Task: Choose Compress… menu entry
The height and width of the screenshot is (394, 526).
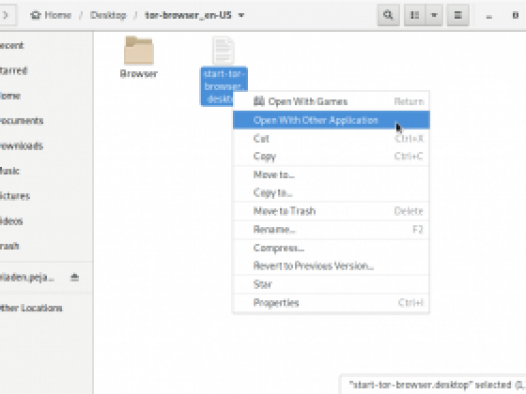Action: click(x=331, y=248)
